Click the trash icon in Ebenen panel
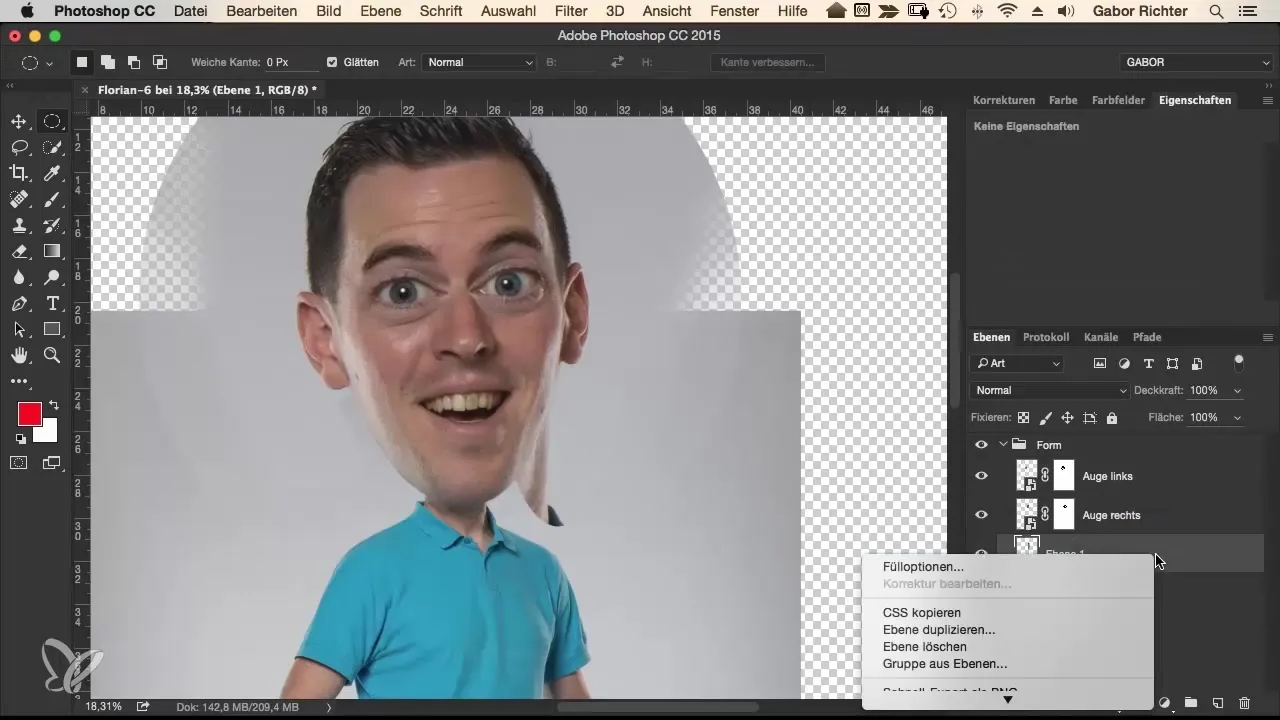 coord(1244,703)
